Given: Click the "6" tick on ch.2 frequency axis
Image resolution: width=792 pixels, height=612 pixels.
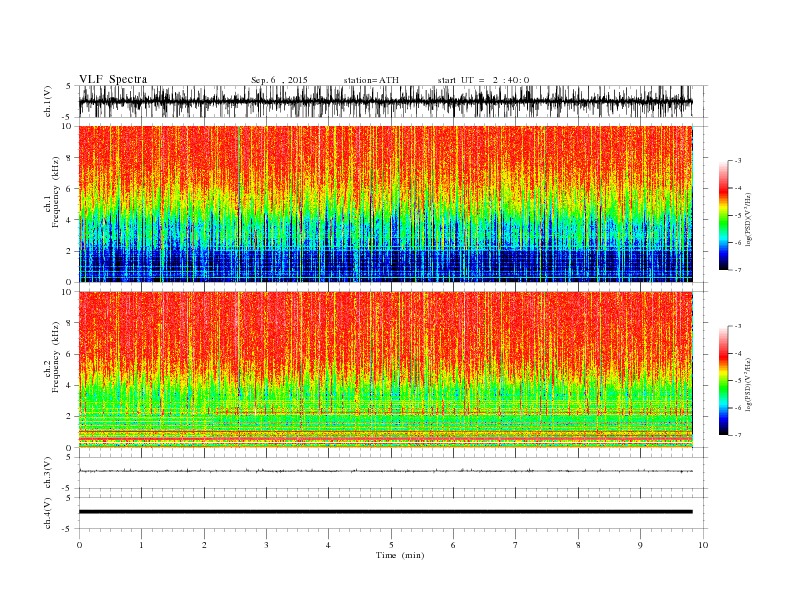Looking at the screenshot, I should [70, 354].
